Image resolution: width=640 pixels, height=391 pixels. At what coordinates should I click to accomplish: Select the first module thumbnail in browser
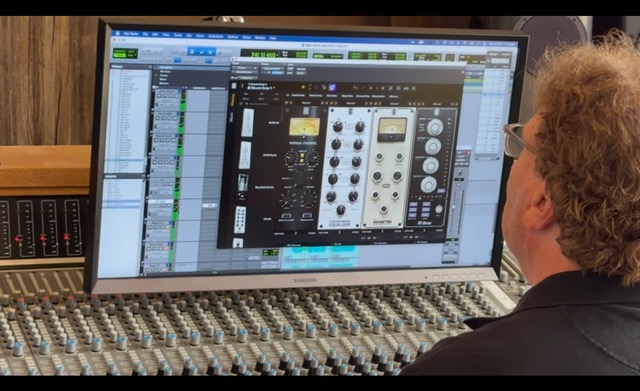pos(247,122)
